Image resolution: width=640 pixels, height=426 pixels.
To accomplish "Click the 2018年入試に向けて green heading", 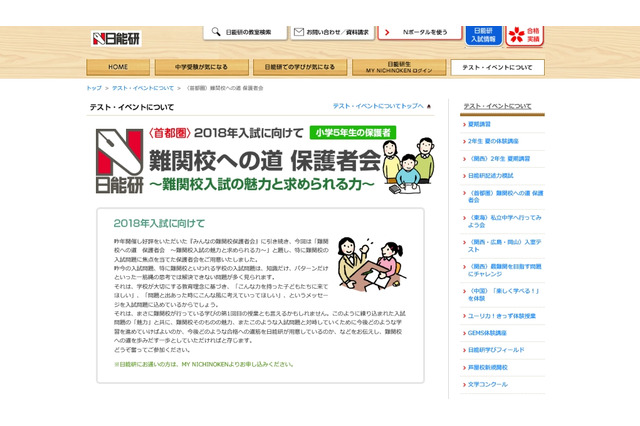I will point(159,224).
